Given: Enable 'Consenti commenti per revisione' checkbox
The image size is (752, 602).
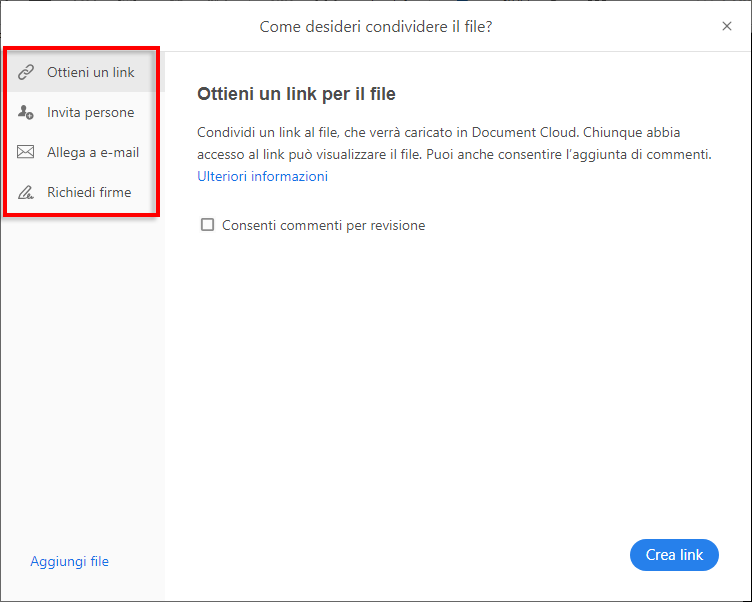Looking at the screenshot, I should (x=208, y=225).
